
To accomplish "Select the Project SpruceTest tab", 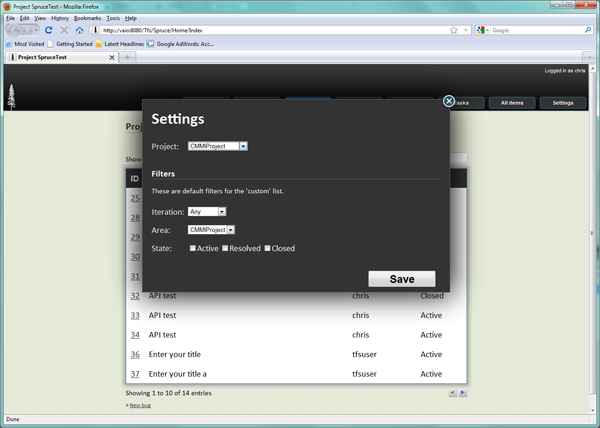I will [59, 57].
